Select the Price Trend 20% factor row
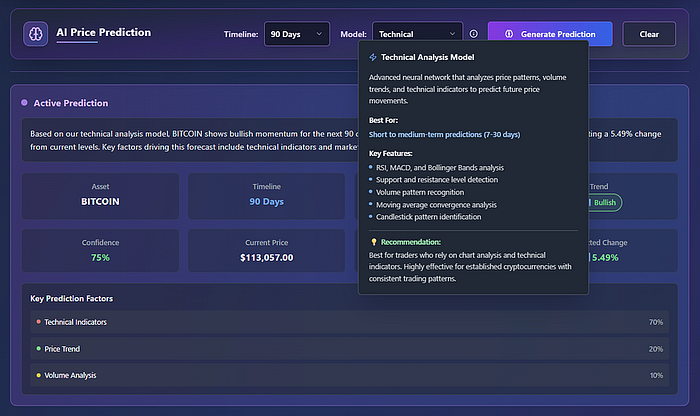The height and width of the screenshot is (416, 700). [x=350, y=349]
